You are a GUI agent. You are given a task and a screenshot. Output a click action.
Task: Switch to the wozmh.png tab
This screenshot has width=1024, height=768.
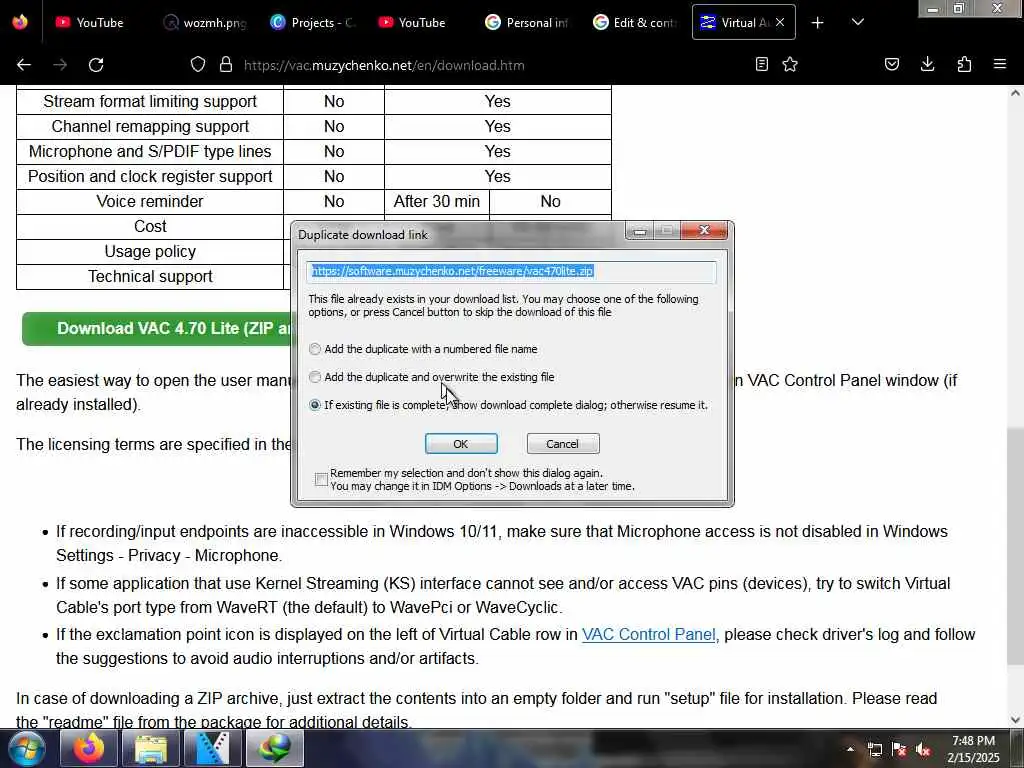pos(205,22)
